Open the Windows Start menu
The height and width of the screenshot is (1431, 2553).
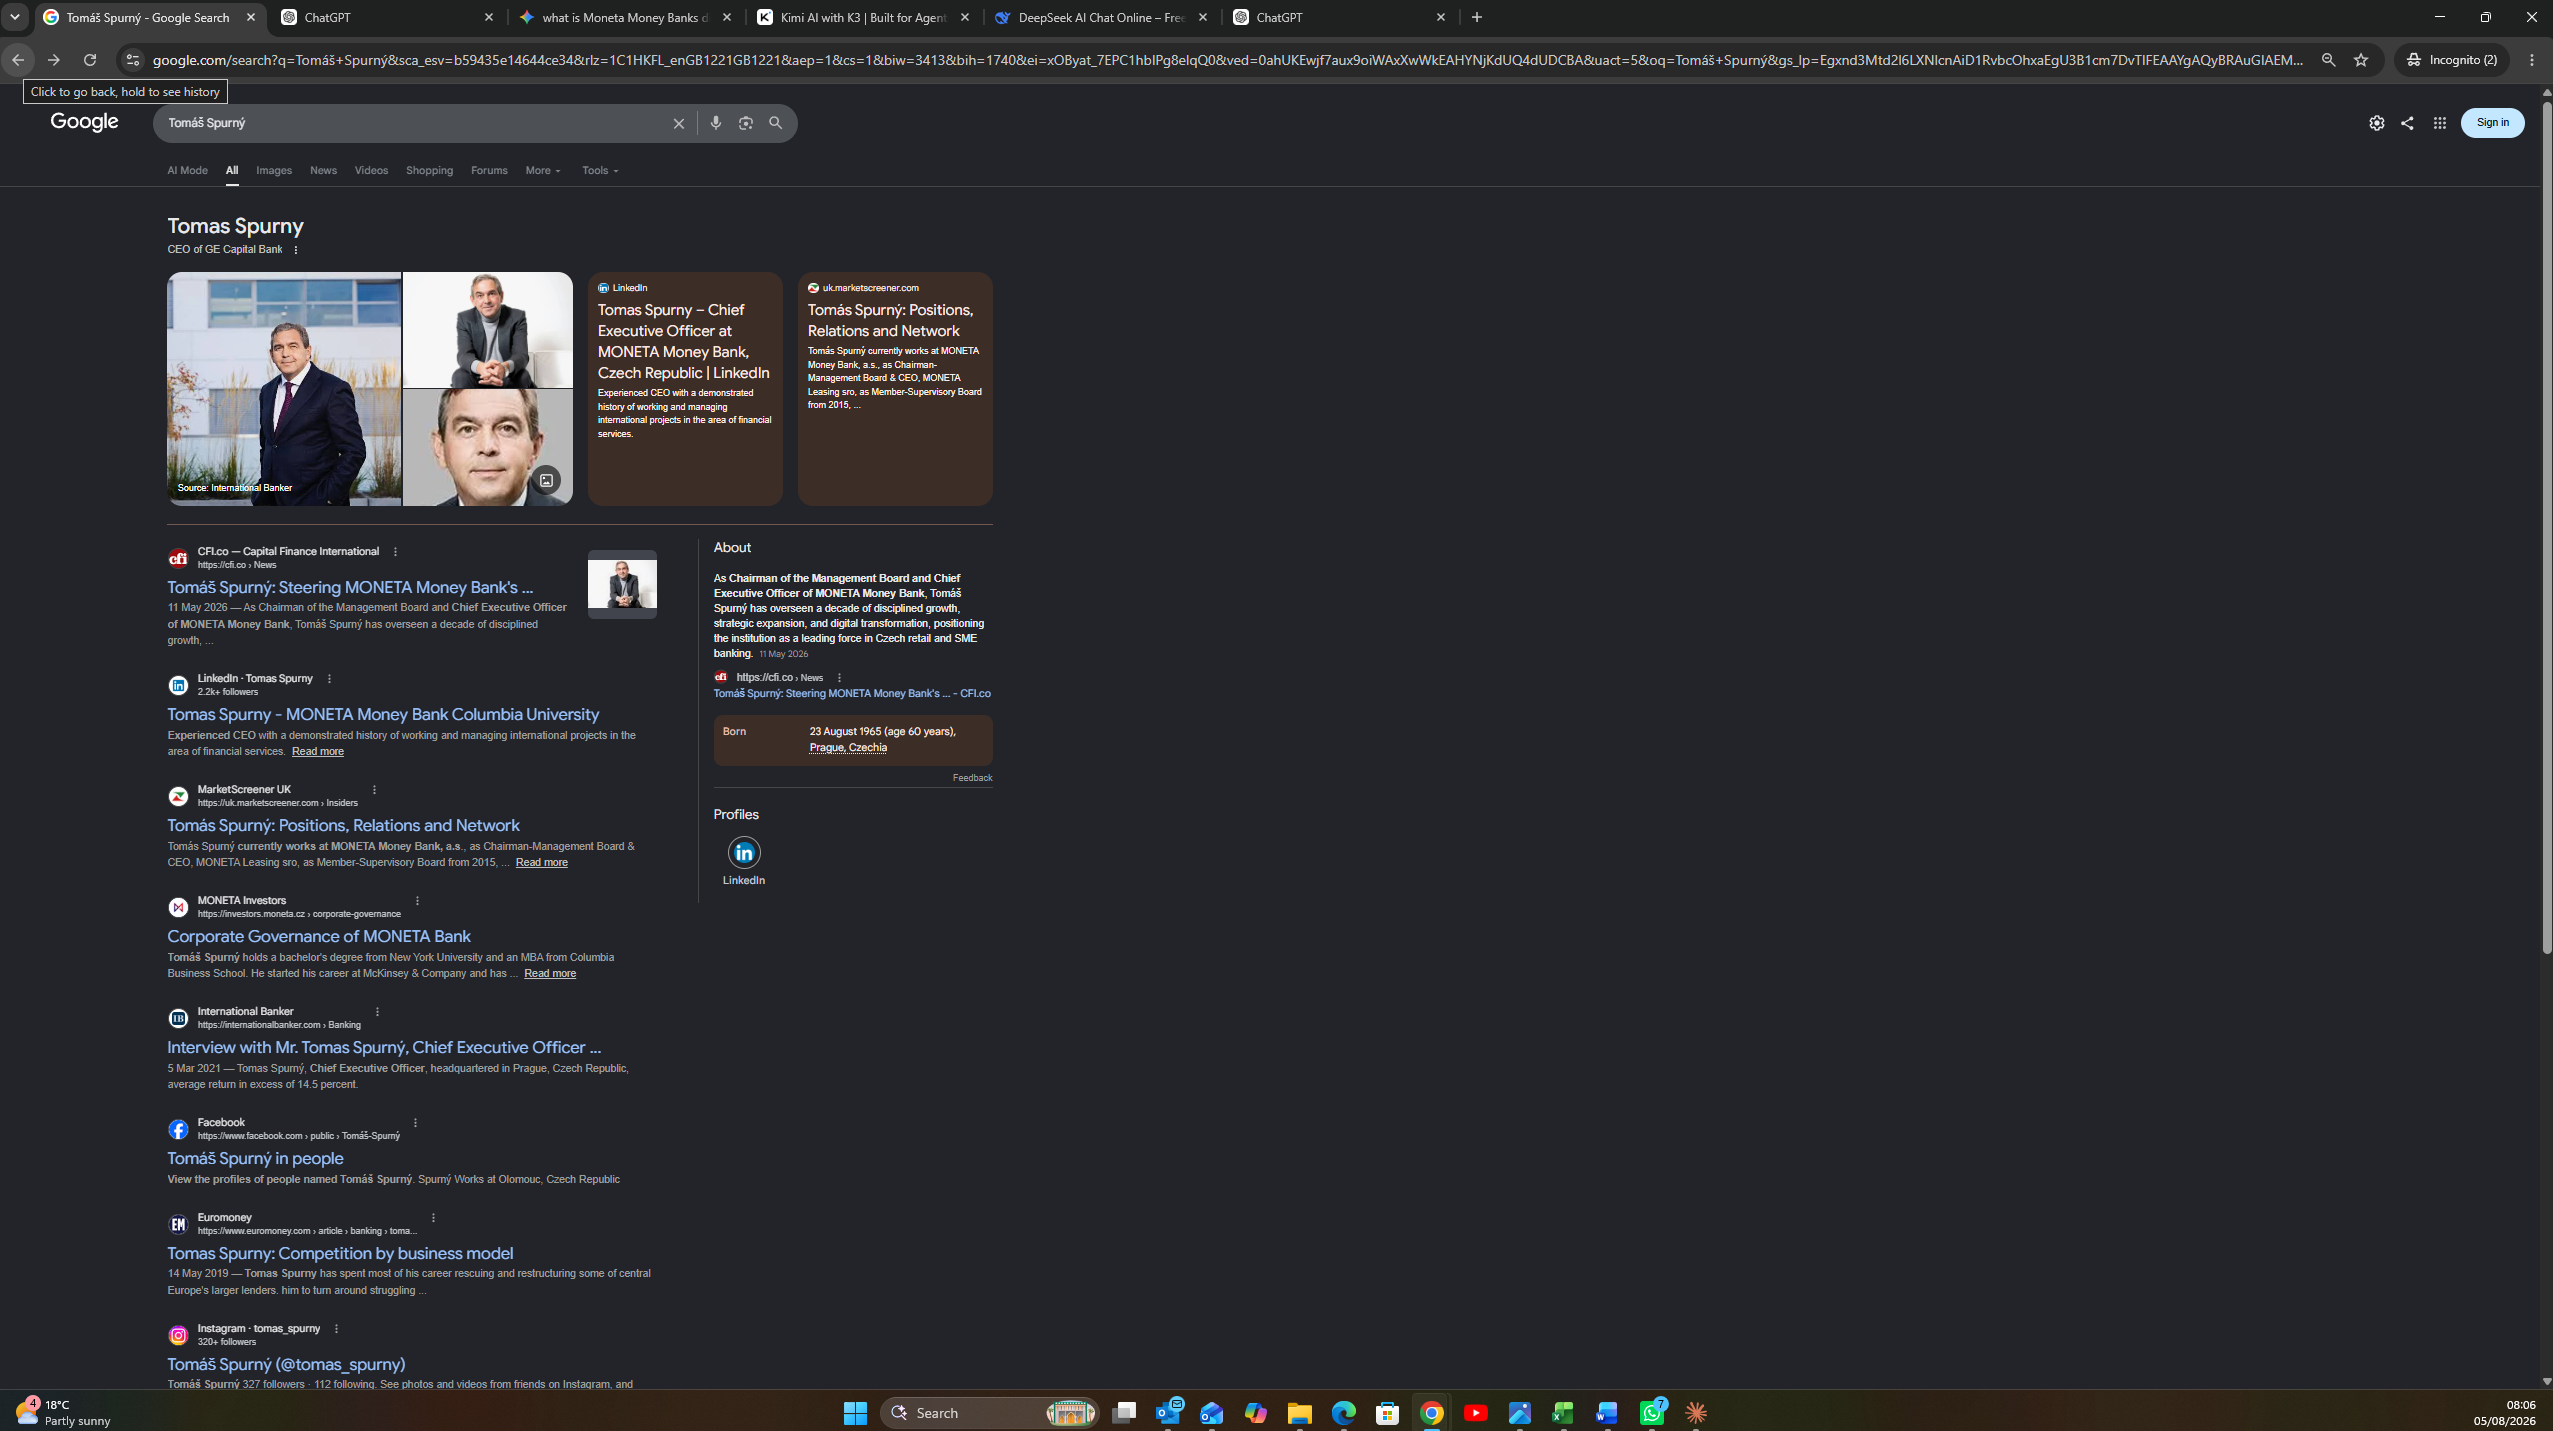click(x=855, y=1413)
